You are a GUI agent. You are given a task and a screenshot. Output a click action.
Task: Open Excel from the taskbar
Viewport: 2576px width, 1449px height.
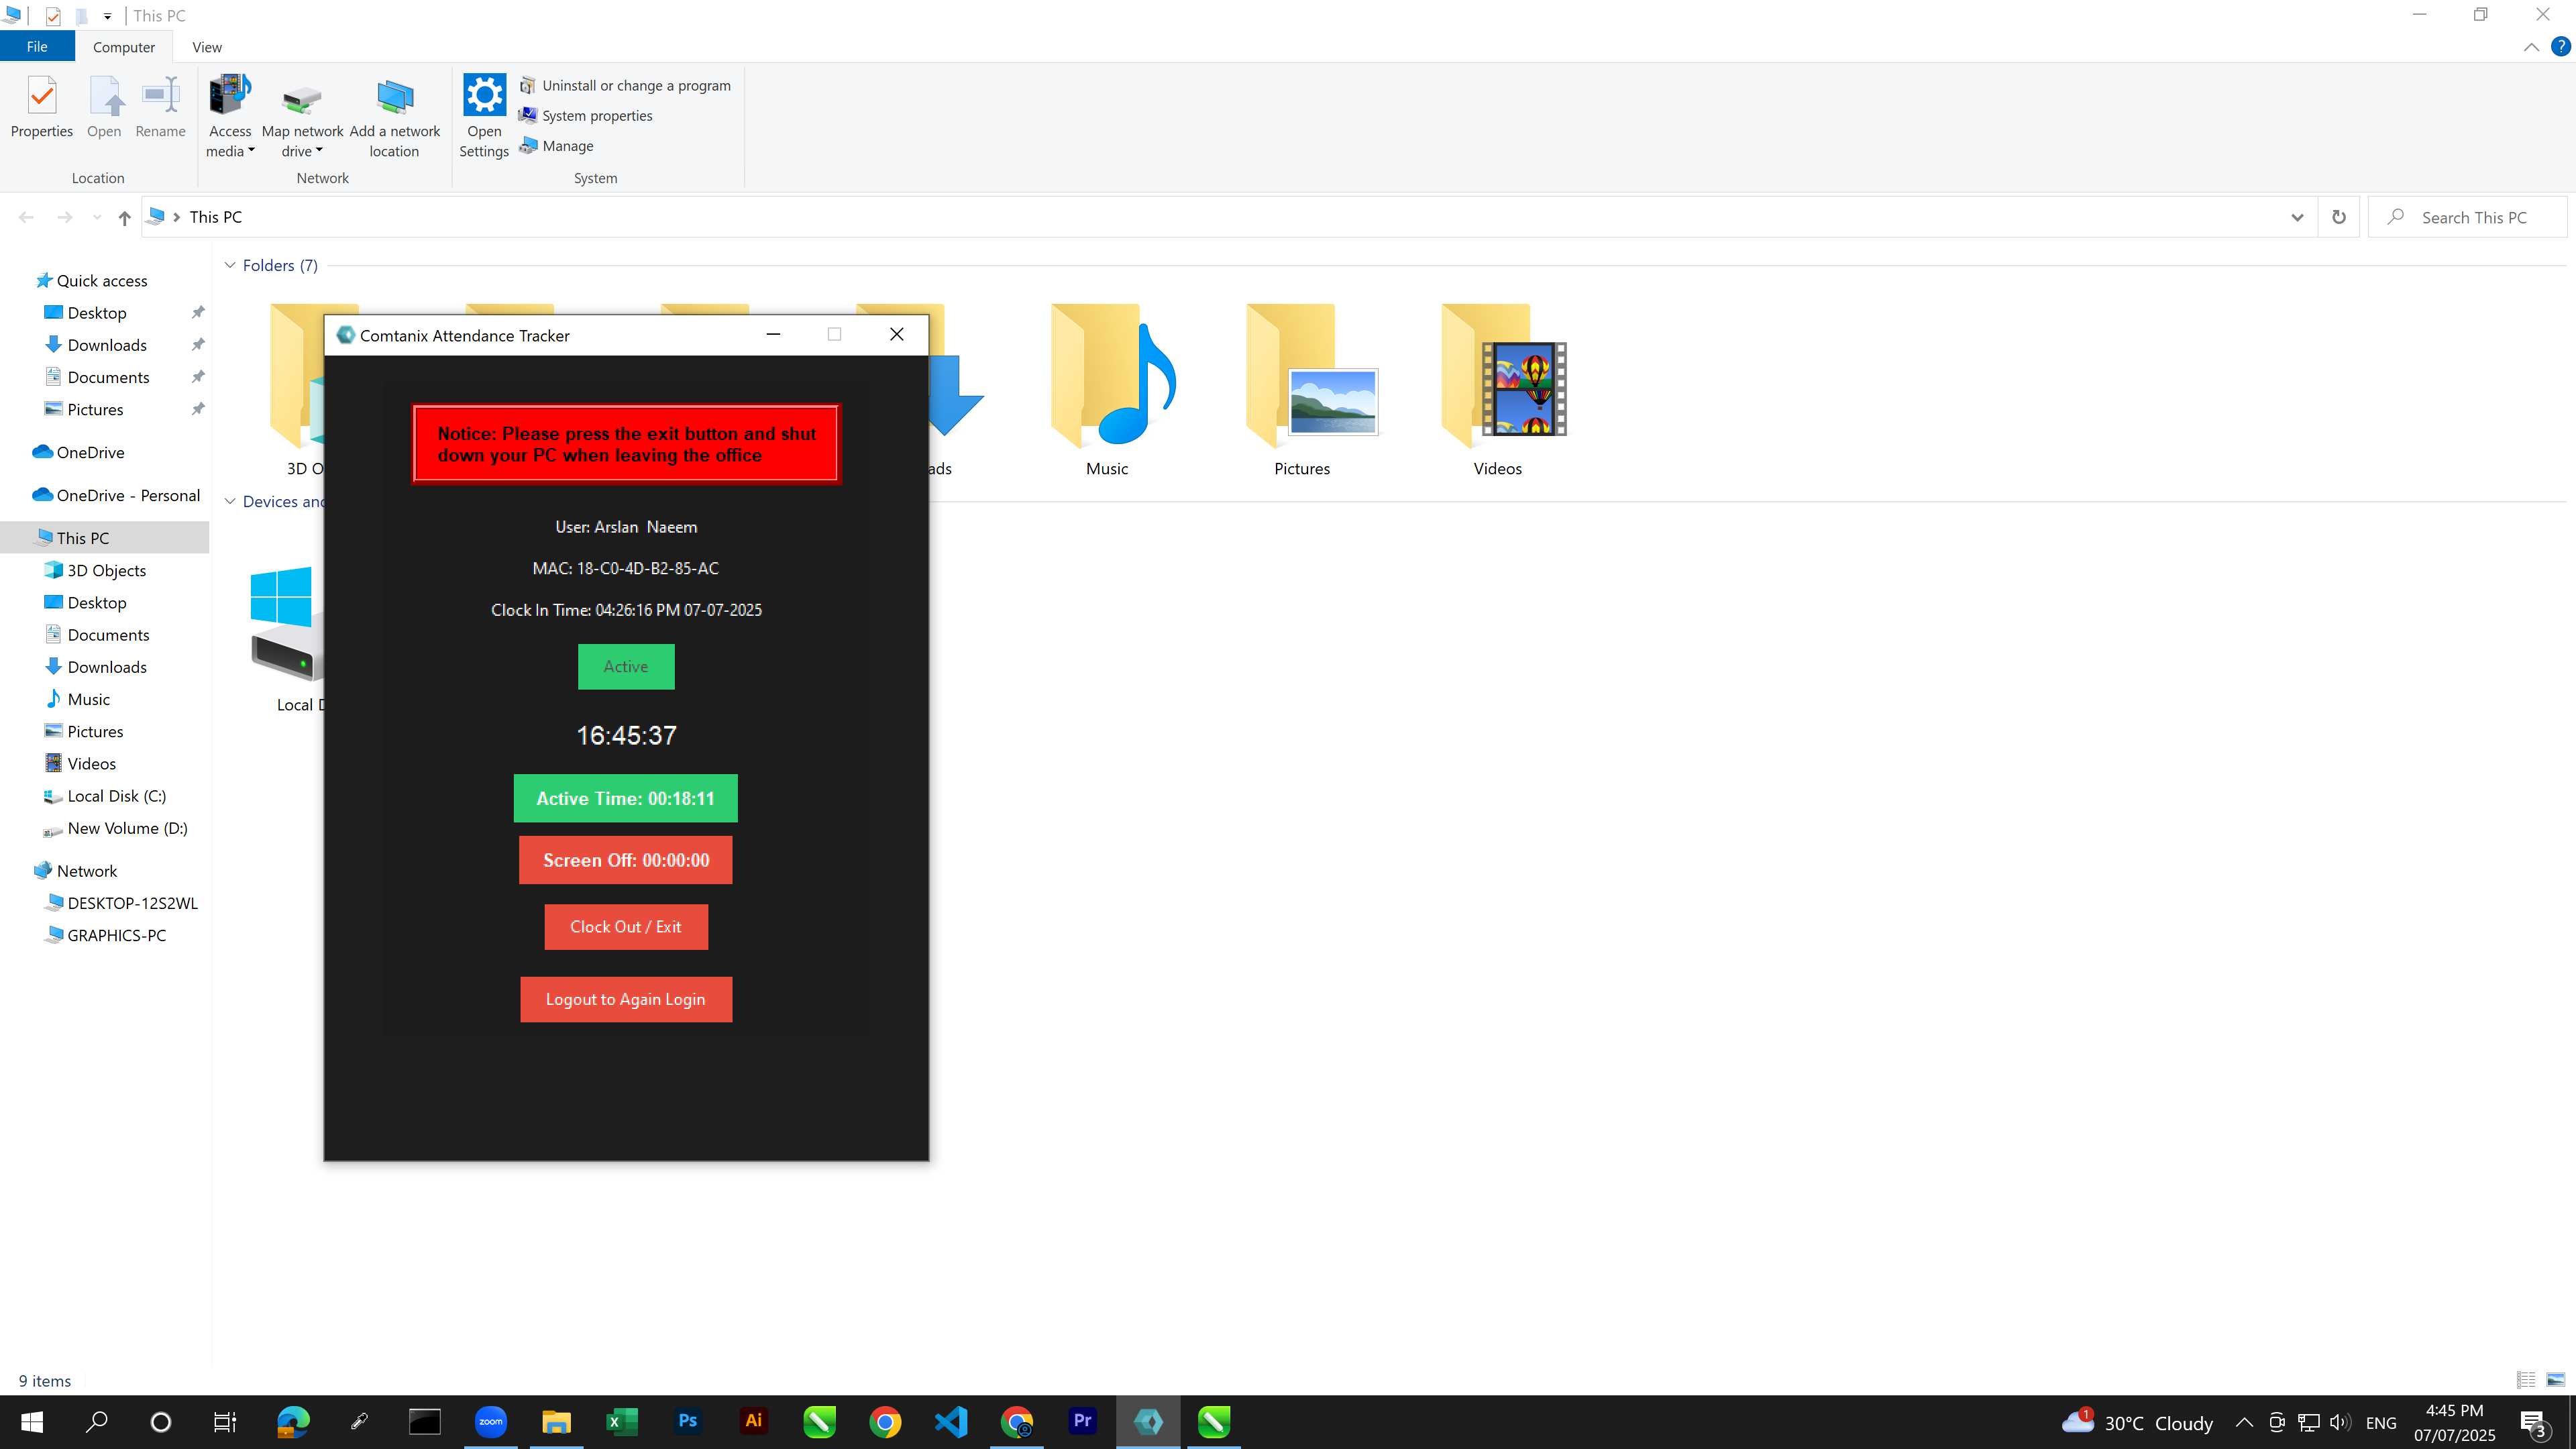(x=622, y=1422)
